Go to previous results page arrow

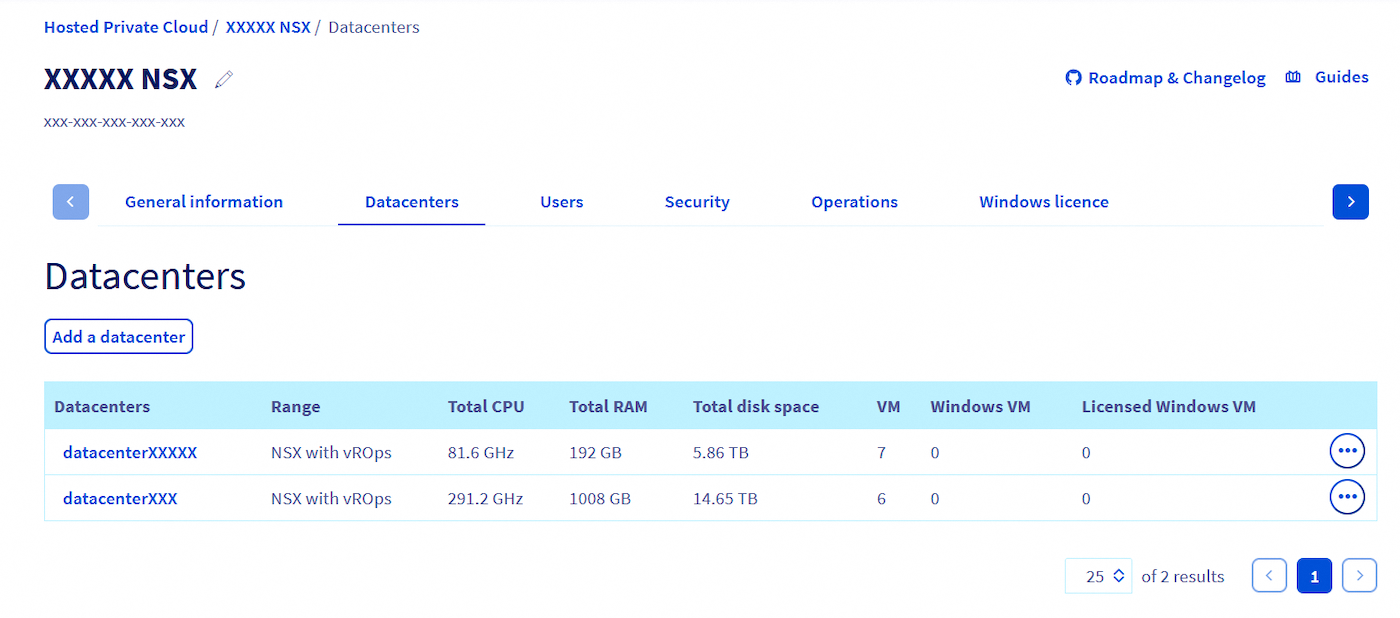(x=1269, y=576)
